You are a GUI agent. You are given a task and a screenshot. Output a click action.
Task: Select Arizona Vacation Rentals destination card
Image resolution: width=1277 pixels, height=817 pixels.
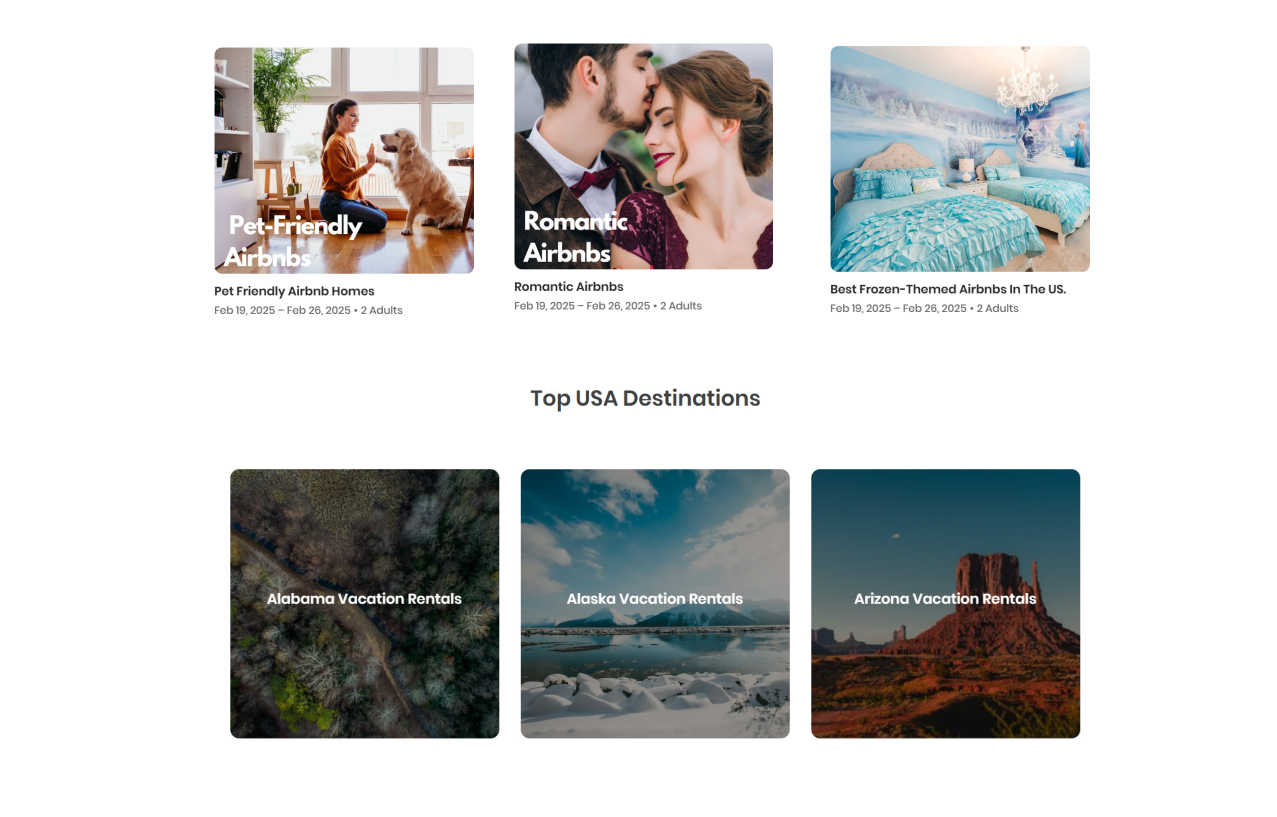pyautogui.click(x=945, y=604)
